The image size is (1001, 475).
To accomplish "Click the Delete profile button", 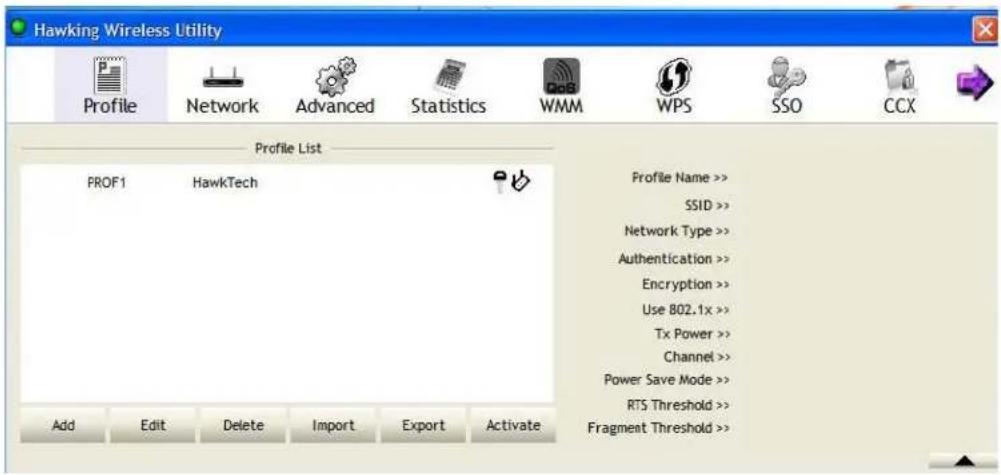I will [243, 425].
